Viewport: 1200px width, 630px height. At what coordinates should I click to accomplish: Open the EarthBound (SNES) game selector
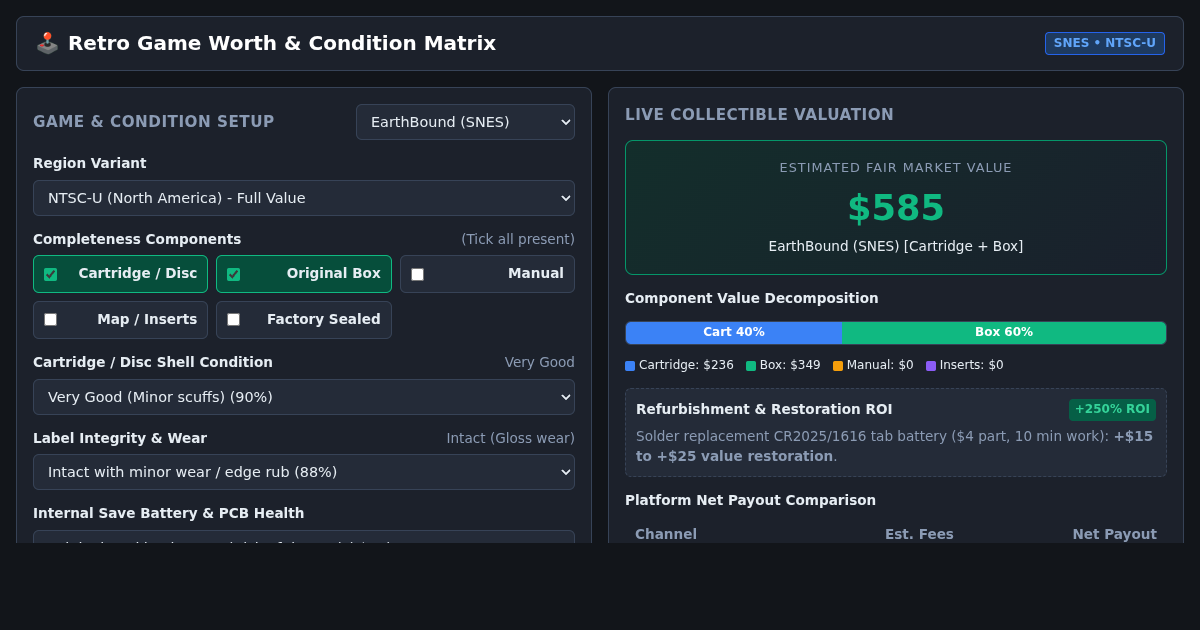pyautogui.click(x=465, y=122)
